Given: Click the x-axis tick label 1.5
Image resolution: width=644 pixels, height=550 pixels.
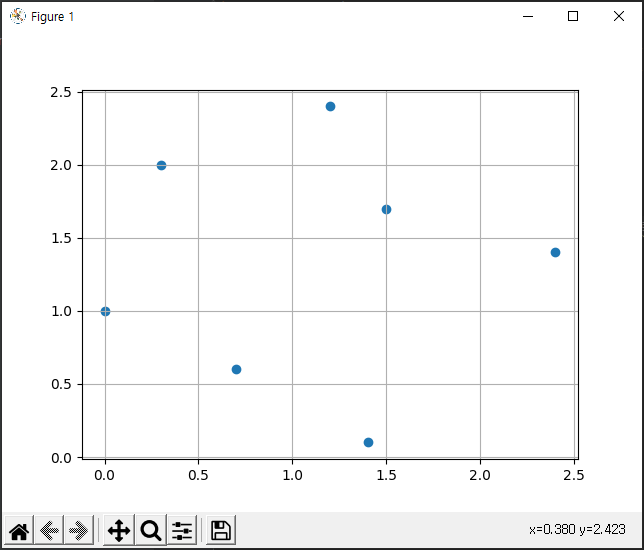Looking at the screenshot, I should pyautogui.click(x=386, y=475).
